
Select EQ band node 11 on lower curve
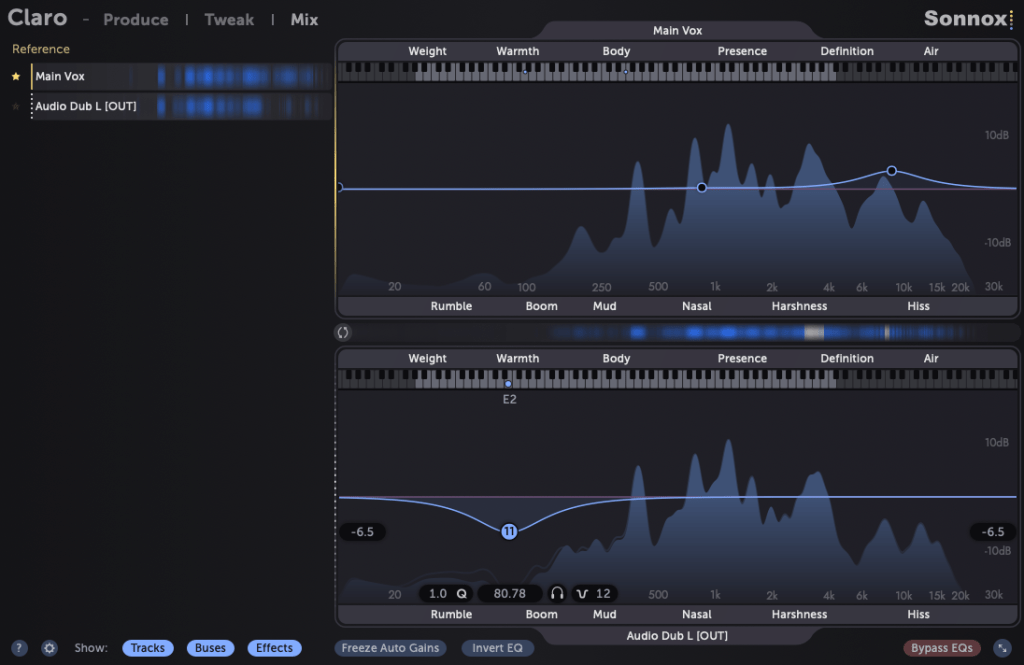[x=509, y=532]
